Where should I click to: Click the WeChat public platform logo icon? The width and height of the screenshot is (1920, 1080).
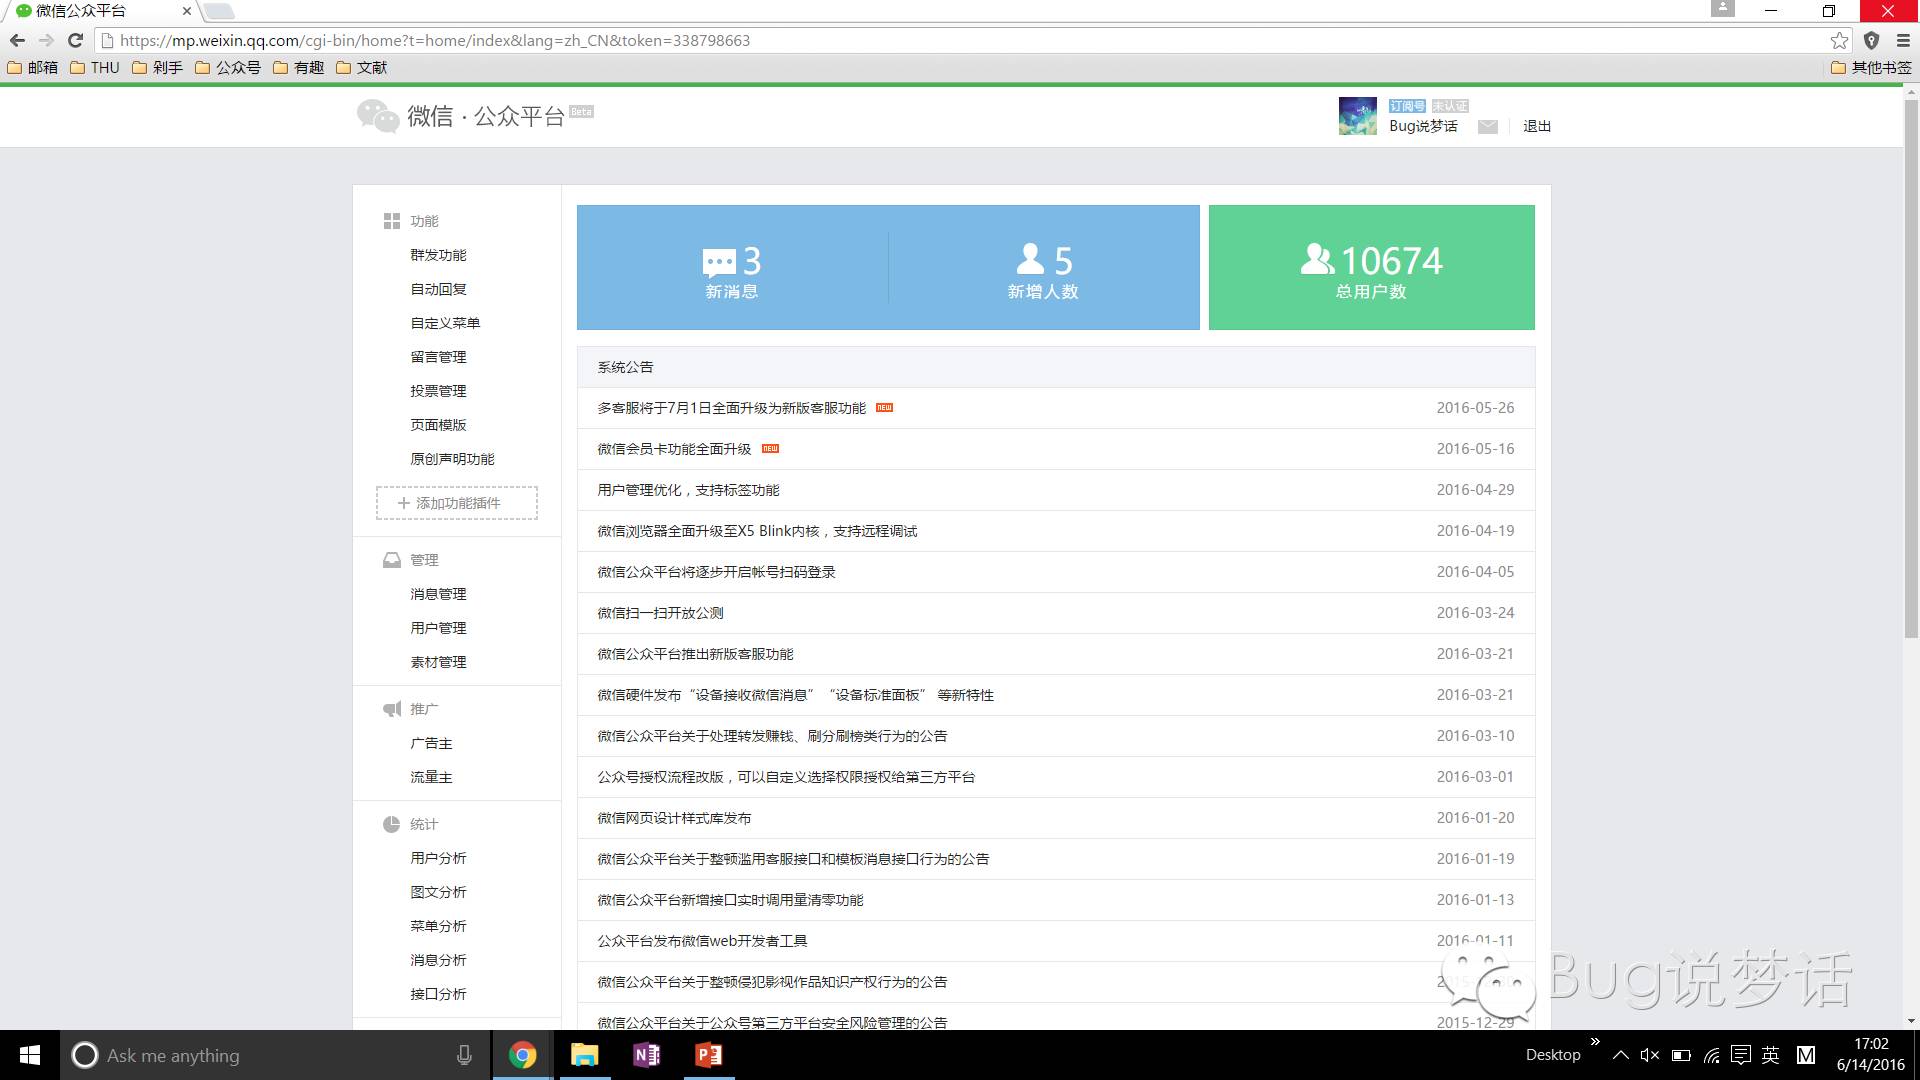coord(378,117)
